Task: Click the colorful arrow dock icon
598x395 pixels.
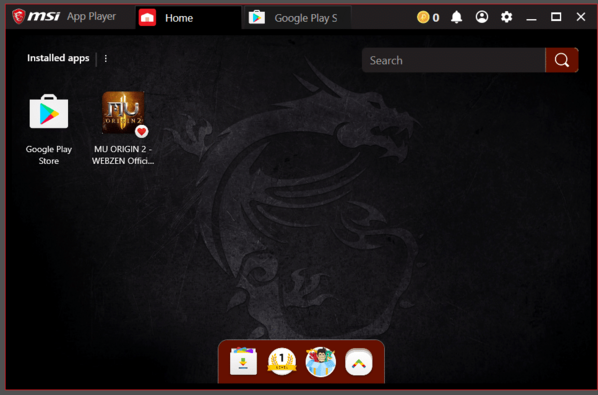Action: [358, 362]
